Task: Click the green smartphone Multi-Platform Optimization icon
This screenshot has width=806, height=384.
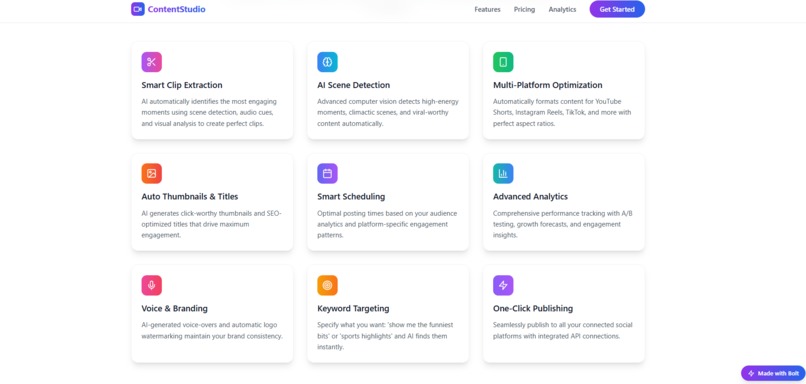Action: coord(503,62)
